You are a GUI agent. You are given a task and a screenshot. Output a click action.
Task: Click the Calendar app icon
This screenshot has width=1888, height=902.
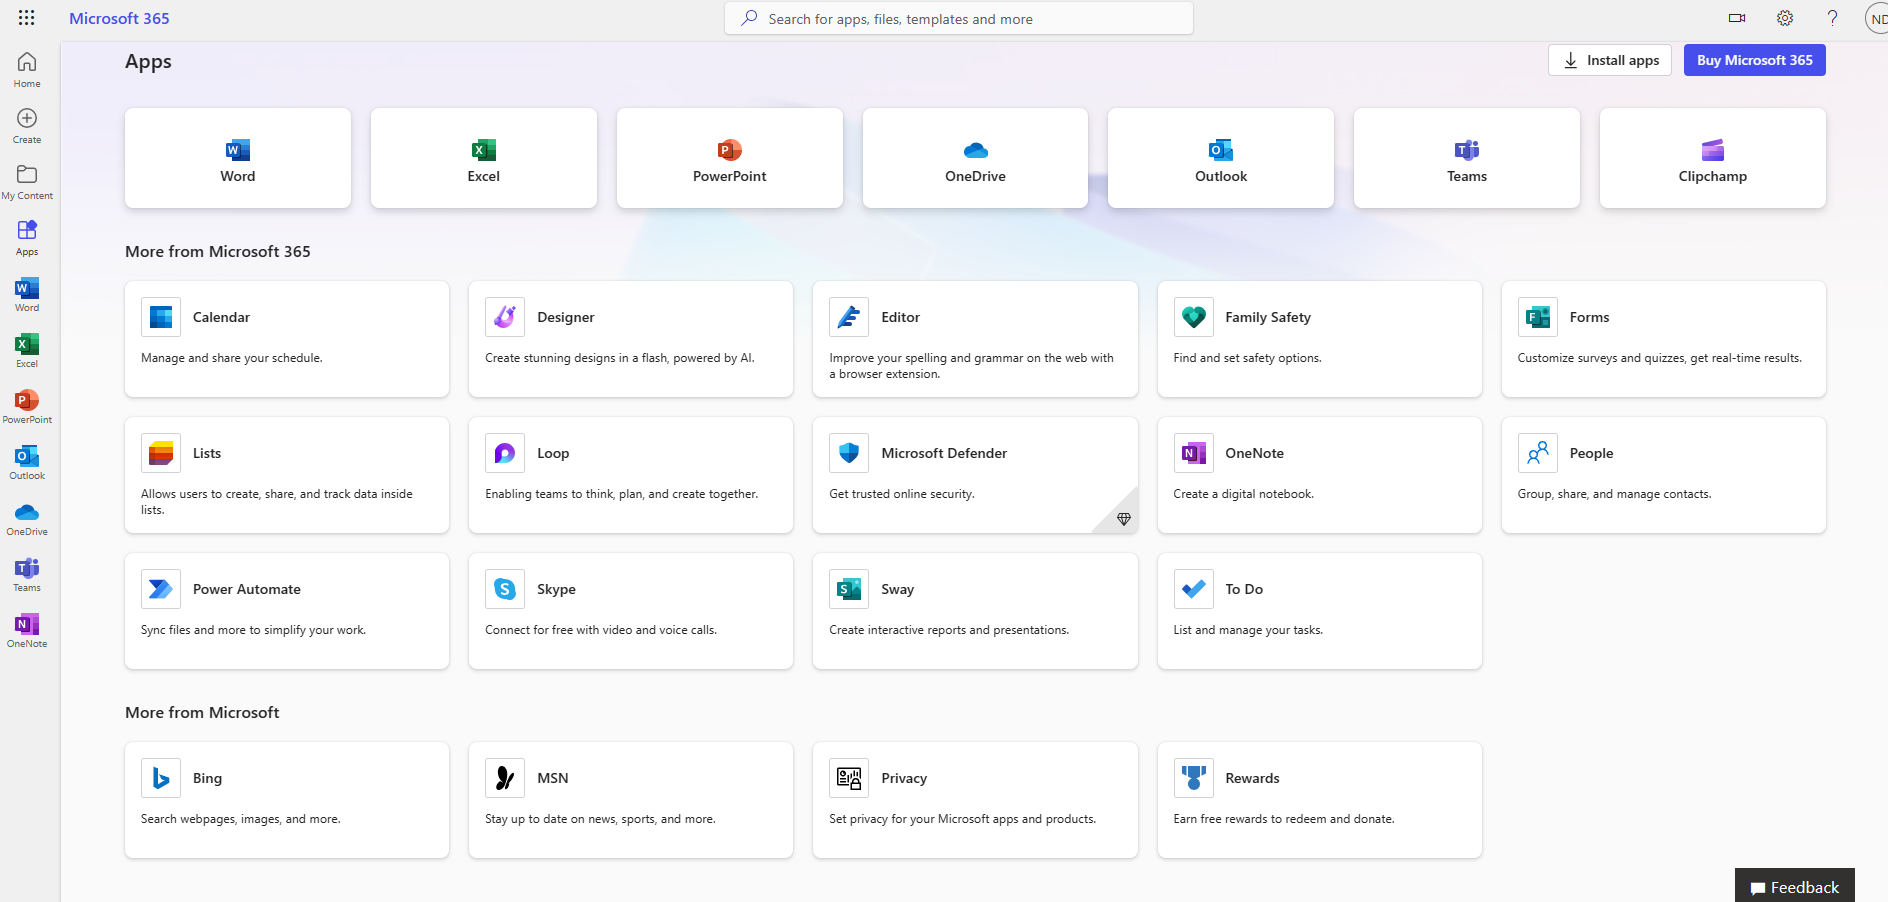click(161, 317)
